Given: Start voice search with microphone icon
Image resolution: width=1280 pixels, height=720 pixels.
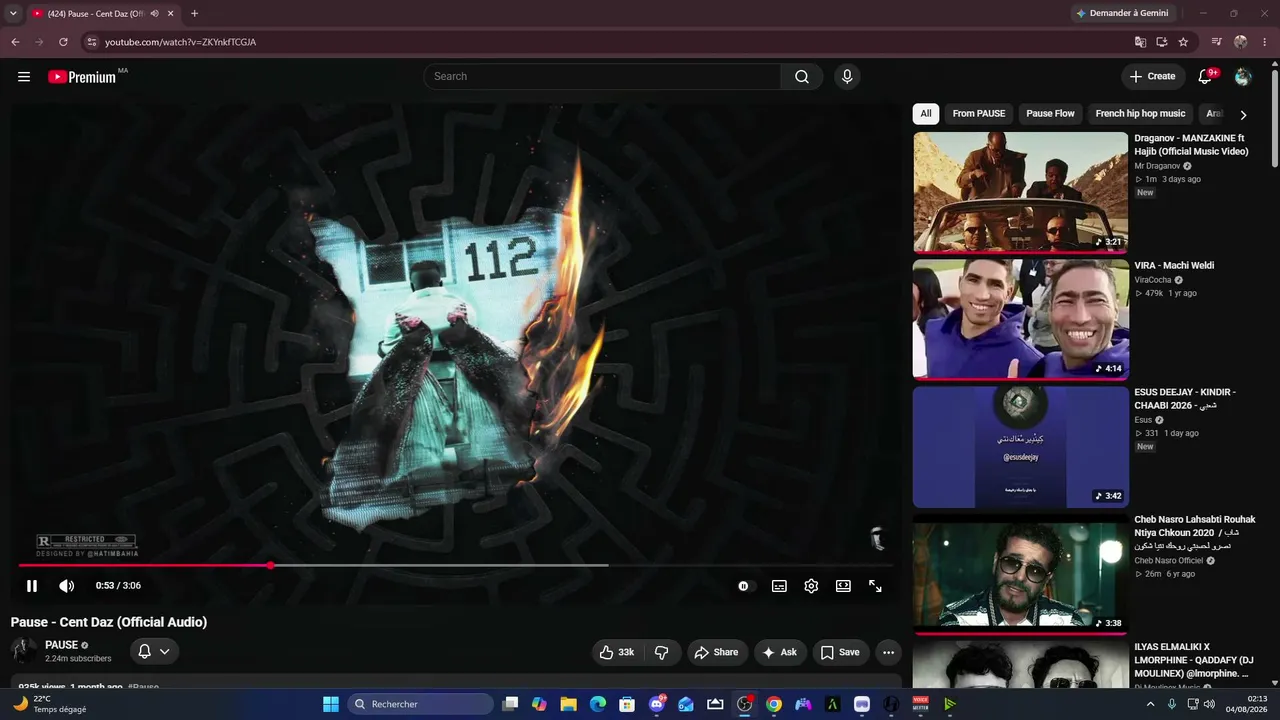Looking at the screenshot, I should [847, 76].
